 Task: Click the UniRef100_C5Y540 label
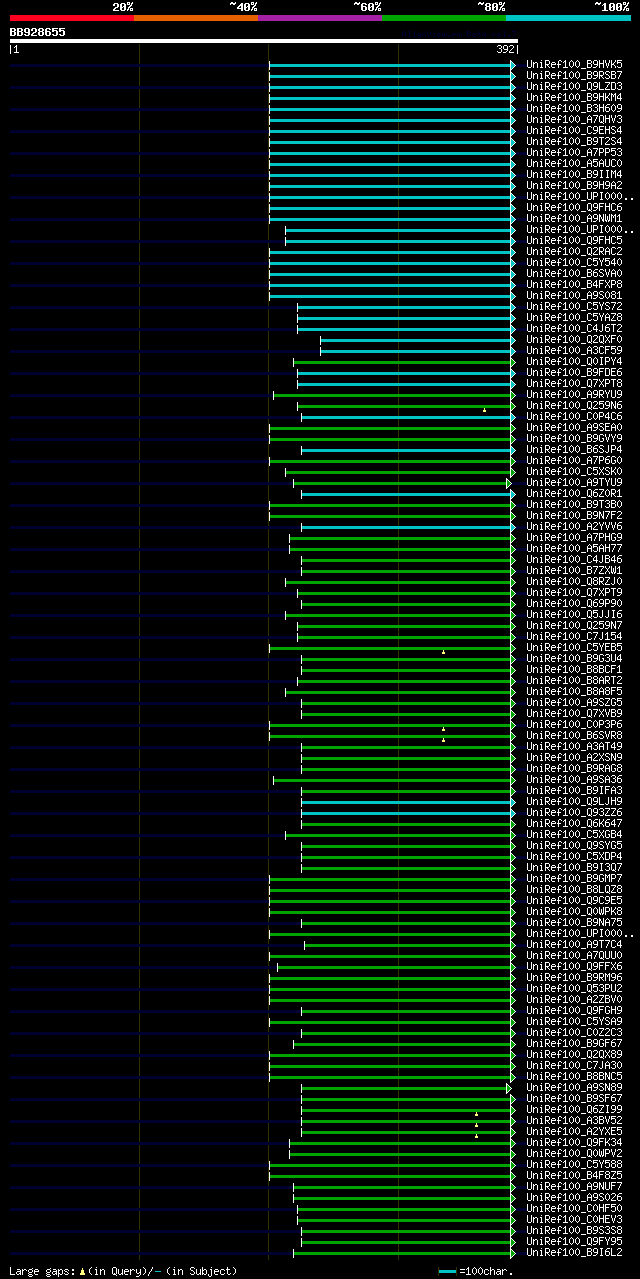(574, 262)
